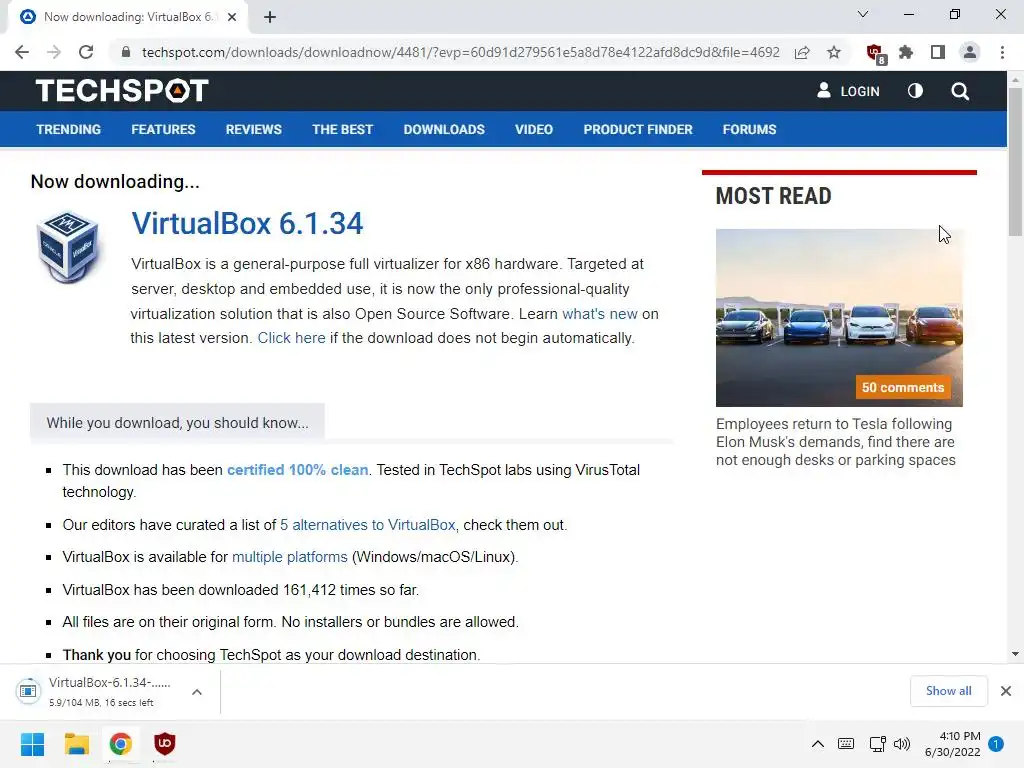
Task: Open the 50 comments badge
Action: tap(903, 387)
